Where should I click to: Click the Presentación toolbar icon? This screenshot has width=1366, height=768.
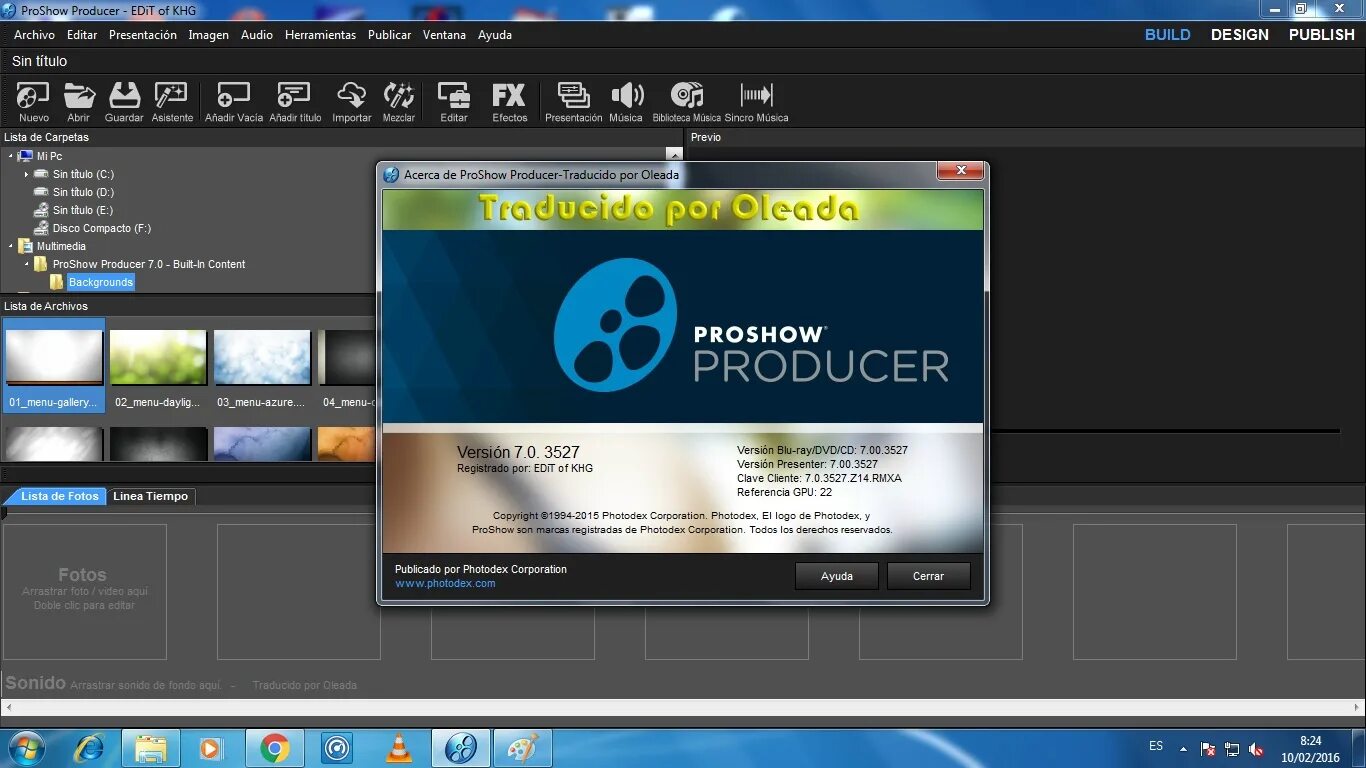pyautogui.click(x=574, y=101)
